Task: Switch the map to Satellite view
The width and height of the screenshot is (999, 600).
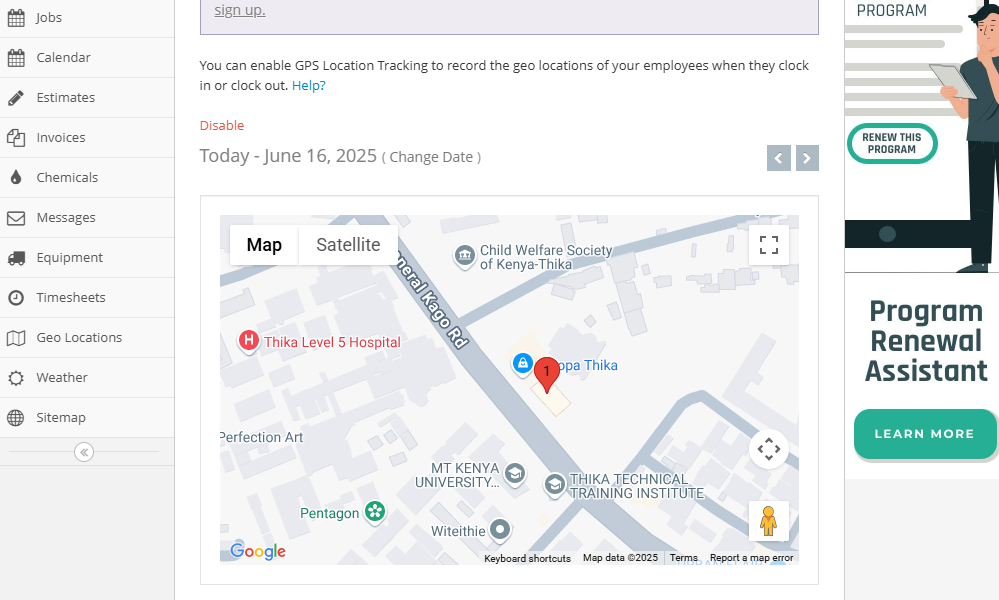Action: (348, 245)
